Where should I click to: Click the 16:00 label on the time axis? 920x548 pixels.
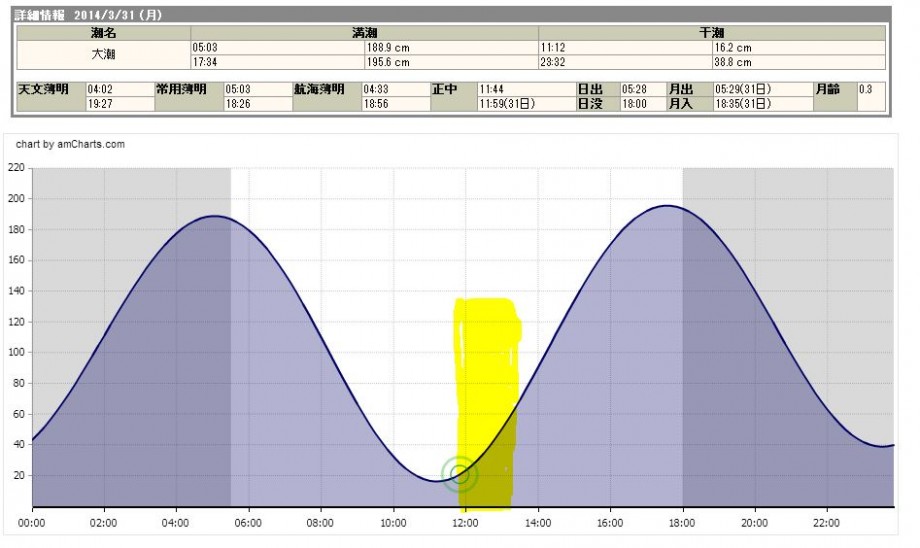coord(610,523)
